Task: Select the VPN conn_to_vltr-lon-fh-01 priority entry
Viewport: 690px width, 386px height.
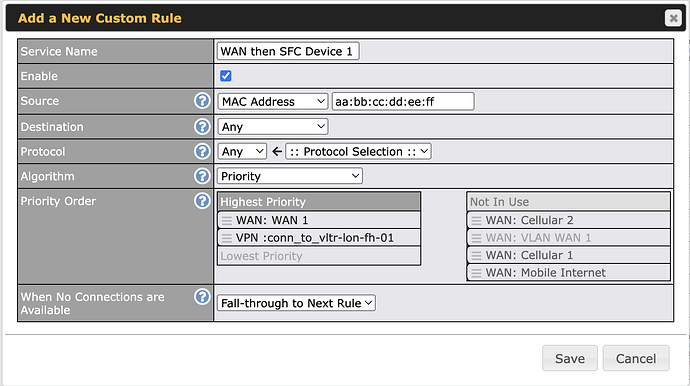Action: [x=319, y=238]
